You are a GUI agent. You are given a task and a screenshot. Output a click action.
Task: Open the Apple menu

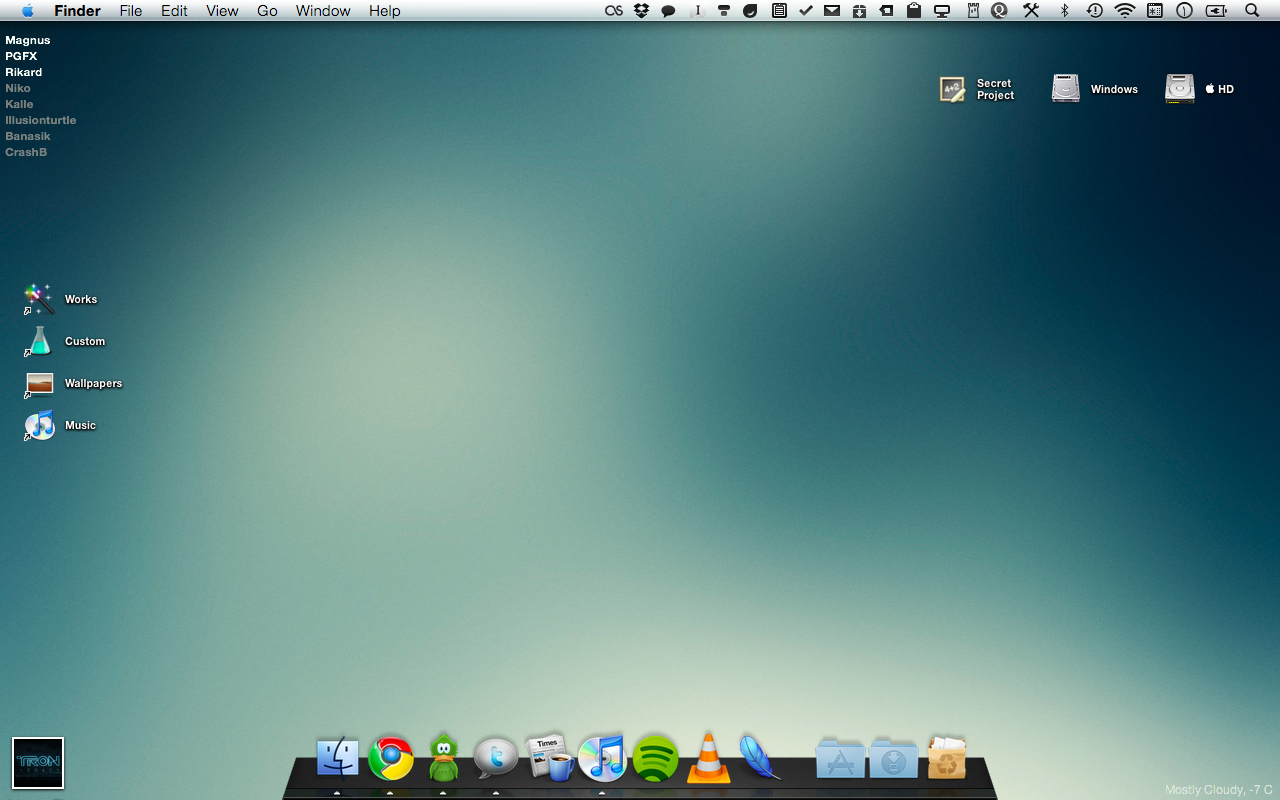coord(27,10)
